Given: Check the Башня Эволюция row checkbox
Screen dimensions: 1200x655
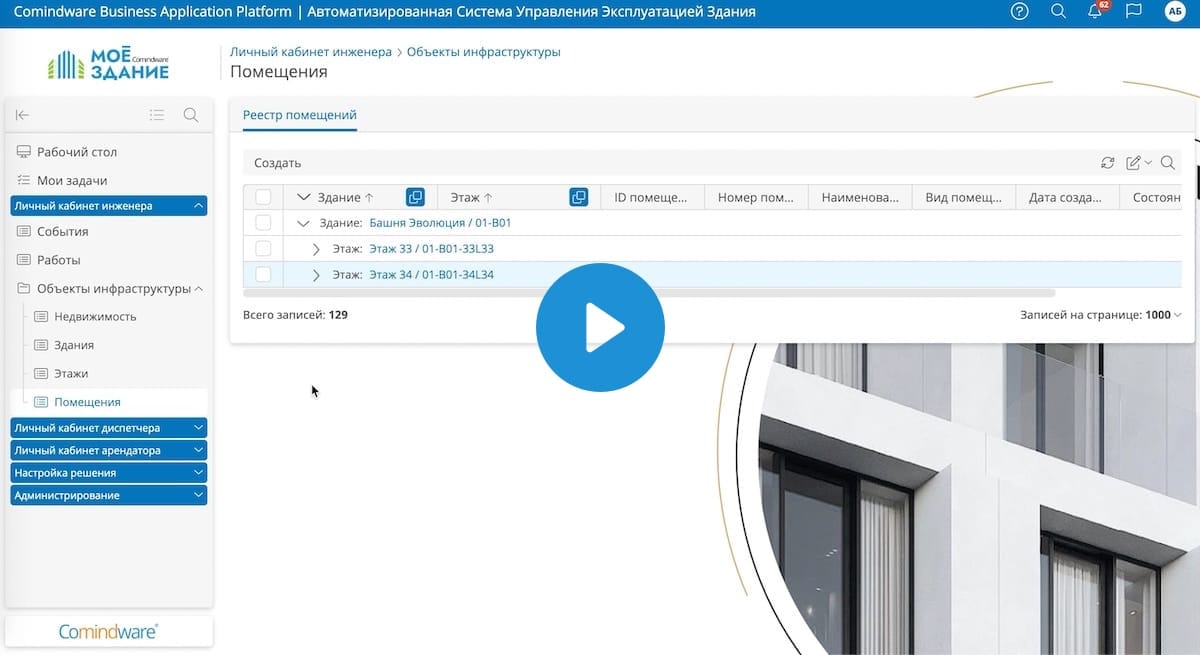Looking at the screenshot, I should point(263,222).
